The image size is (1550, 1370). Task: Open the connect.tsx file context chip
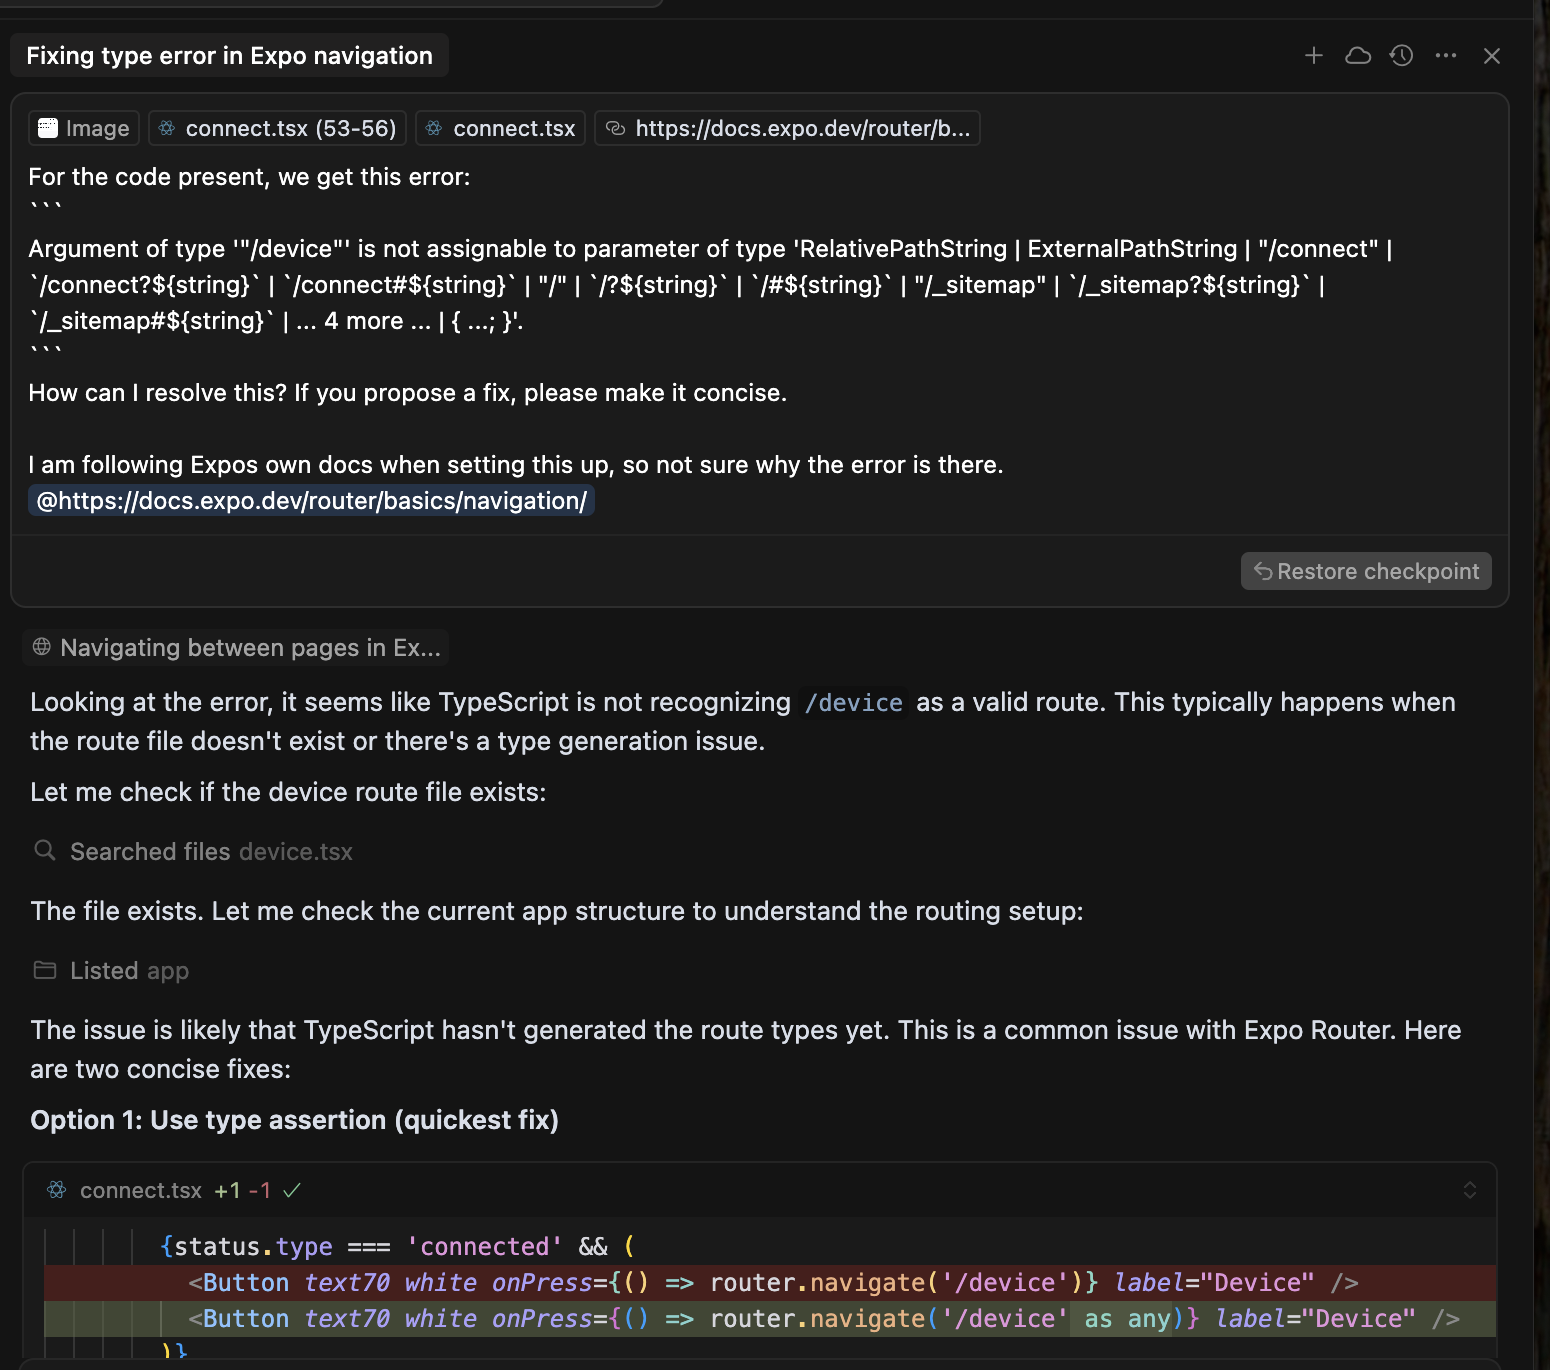point(500,128)
